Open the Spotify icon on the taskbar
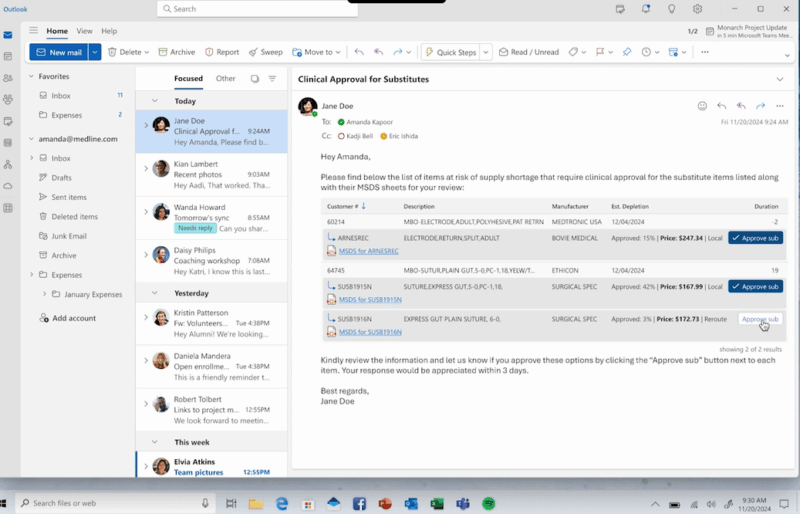800x514 pixels. click(x=489, y=503)
